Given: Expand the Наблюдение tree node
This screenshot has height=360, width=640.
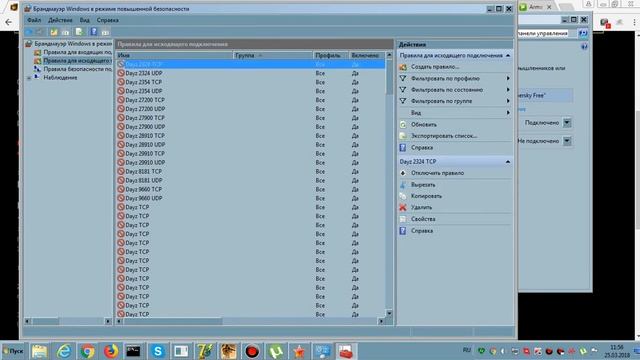Looking at the screenshot, I should 29,78.
